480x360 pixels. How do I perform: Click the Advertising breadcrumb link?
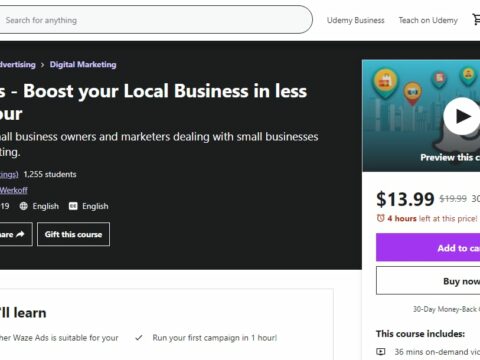(18, 64)
